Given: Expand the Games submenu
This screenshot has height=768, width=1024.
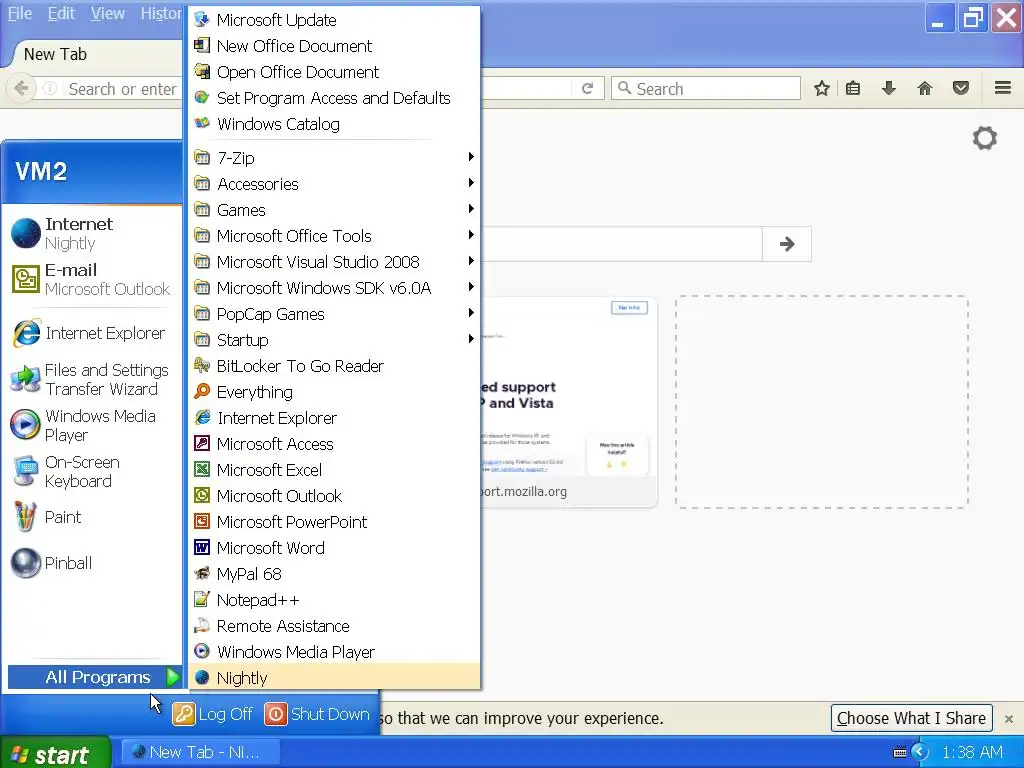Looking at the screenshot, I should pos(334,210).
